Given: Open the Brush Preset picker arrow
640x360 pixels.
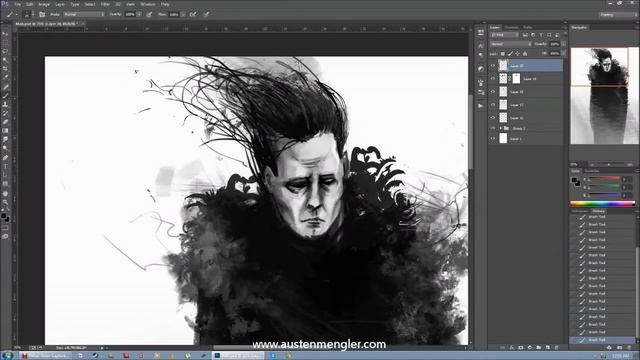Looking at the screenshot, I should pyautogui.click(x=33, y=14).
